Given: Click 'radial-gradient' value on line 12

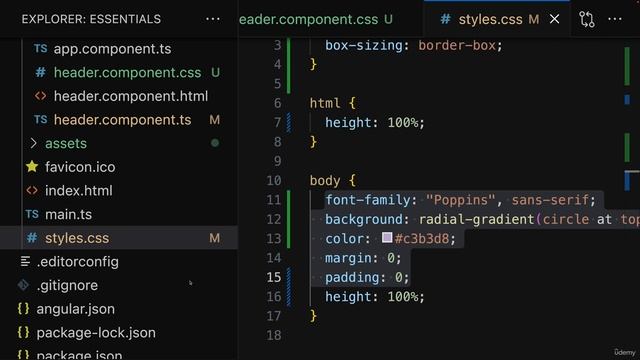Looking at the screenshot, I should click(477, 219).
